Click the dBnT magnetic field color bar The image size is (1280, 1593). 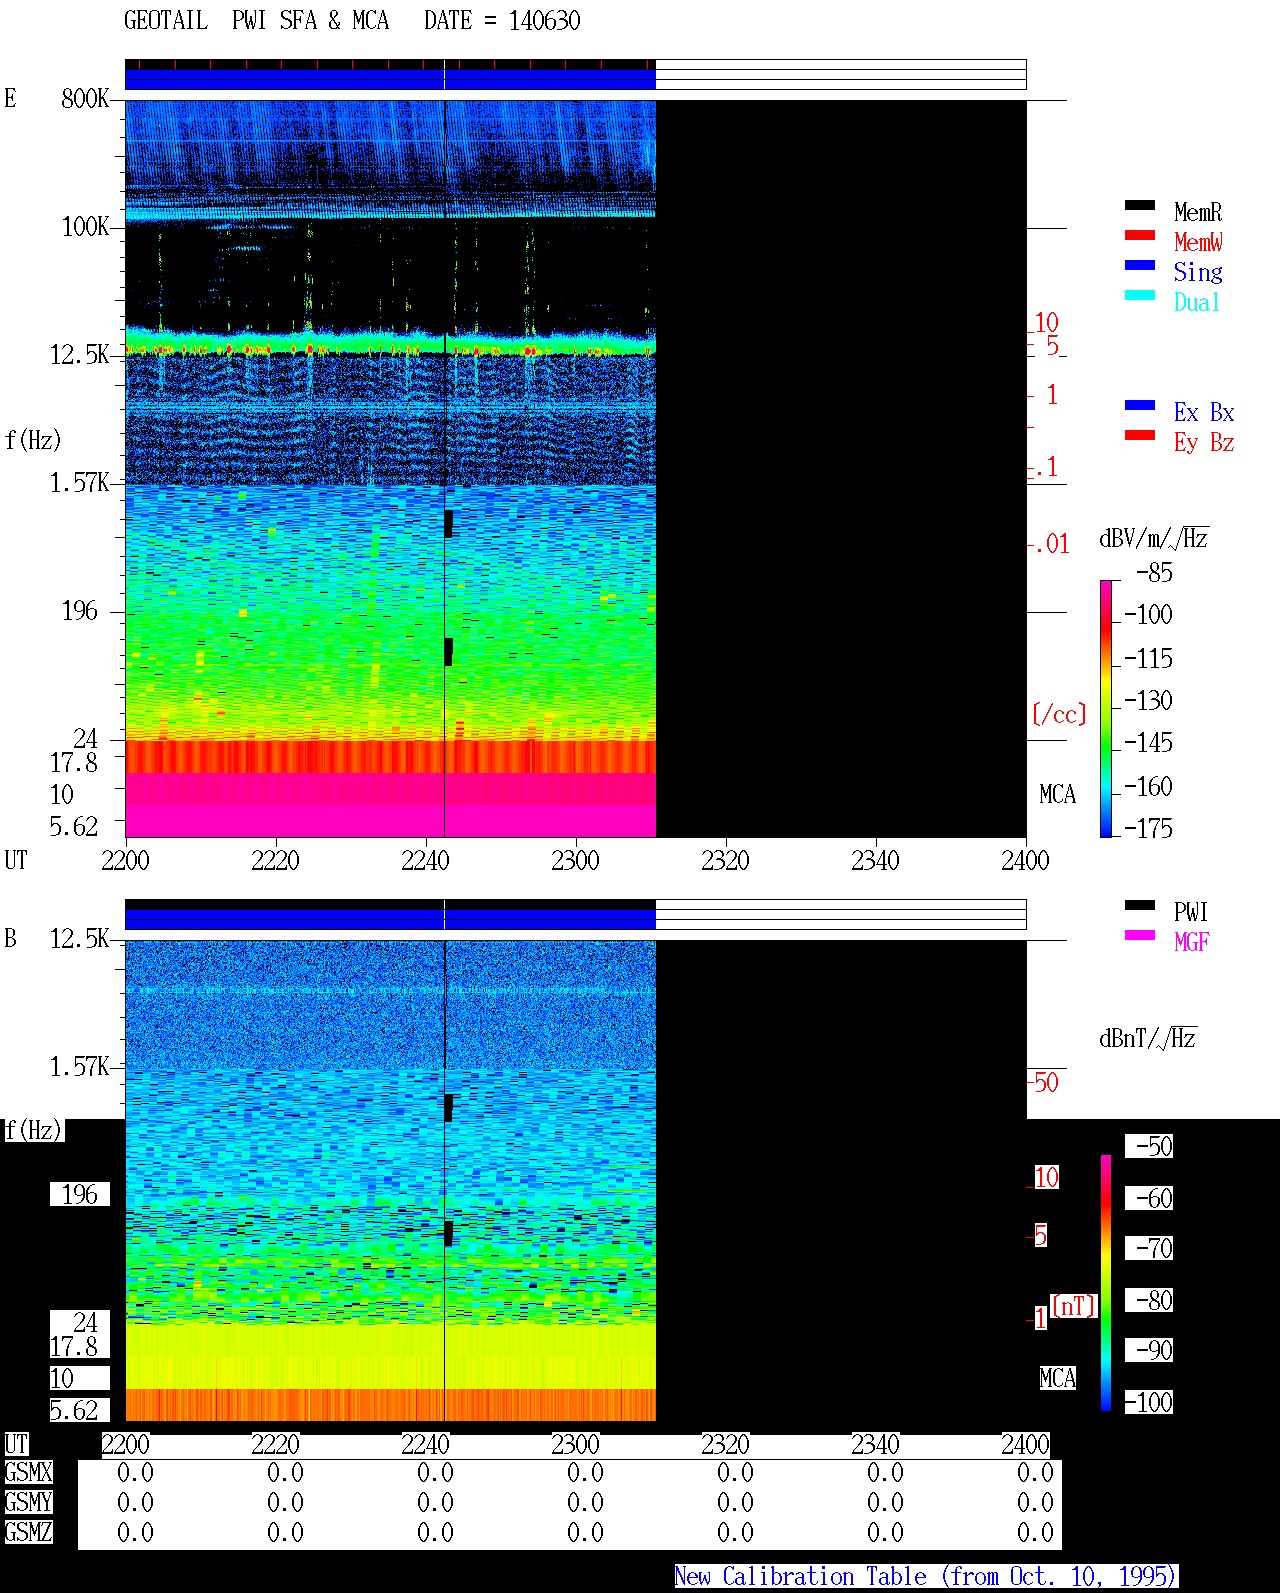coord(1106,1283)
